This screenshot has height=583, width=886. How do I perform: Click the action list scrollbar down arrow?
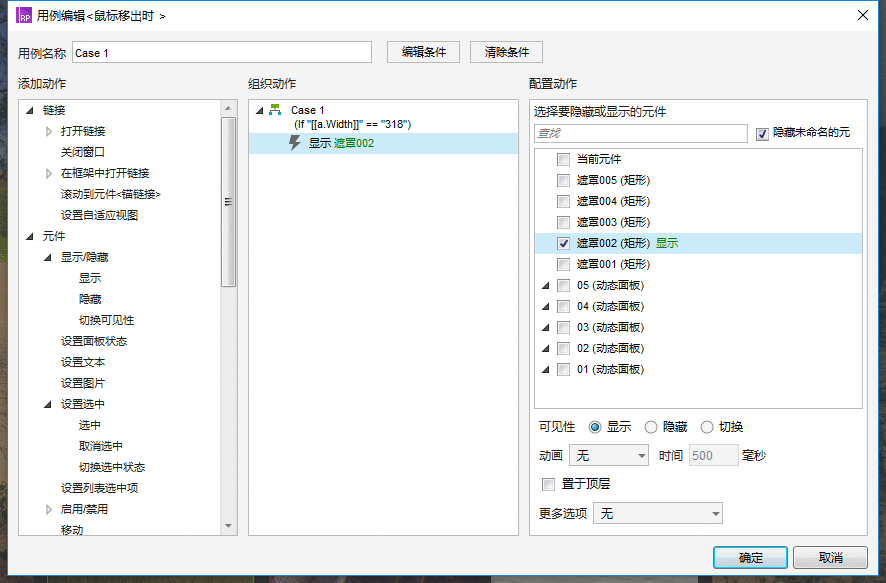228,526
